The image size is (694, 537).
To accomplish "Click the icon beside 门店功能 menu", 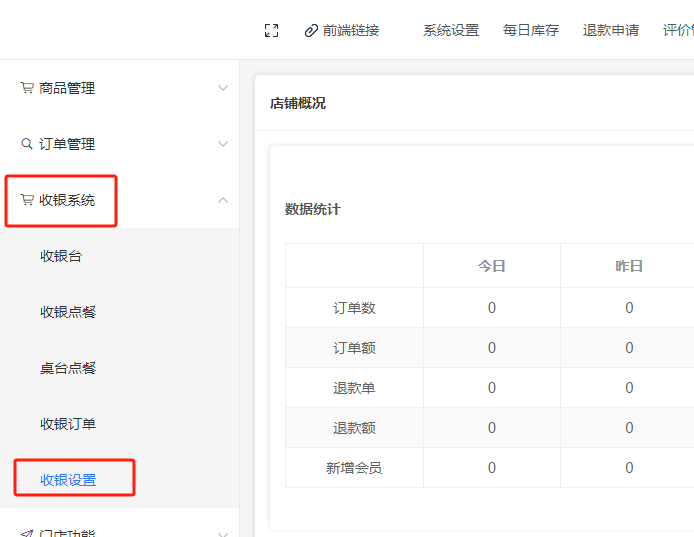I will pos(27,532).
